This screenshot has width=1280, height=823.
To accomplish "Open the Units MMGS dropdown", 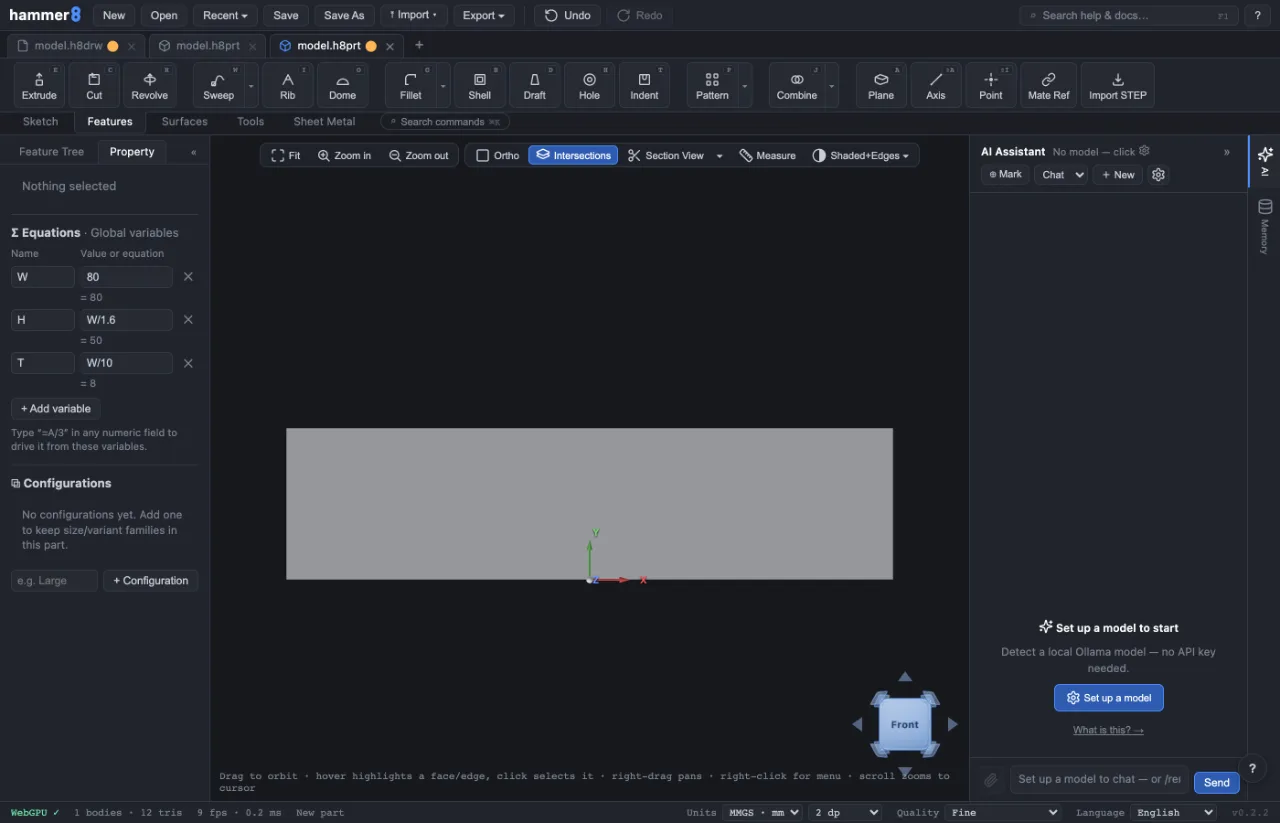I will pyautogui.click(x=763, y=812).
